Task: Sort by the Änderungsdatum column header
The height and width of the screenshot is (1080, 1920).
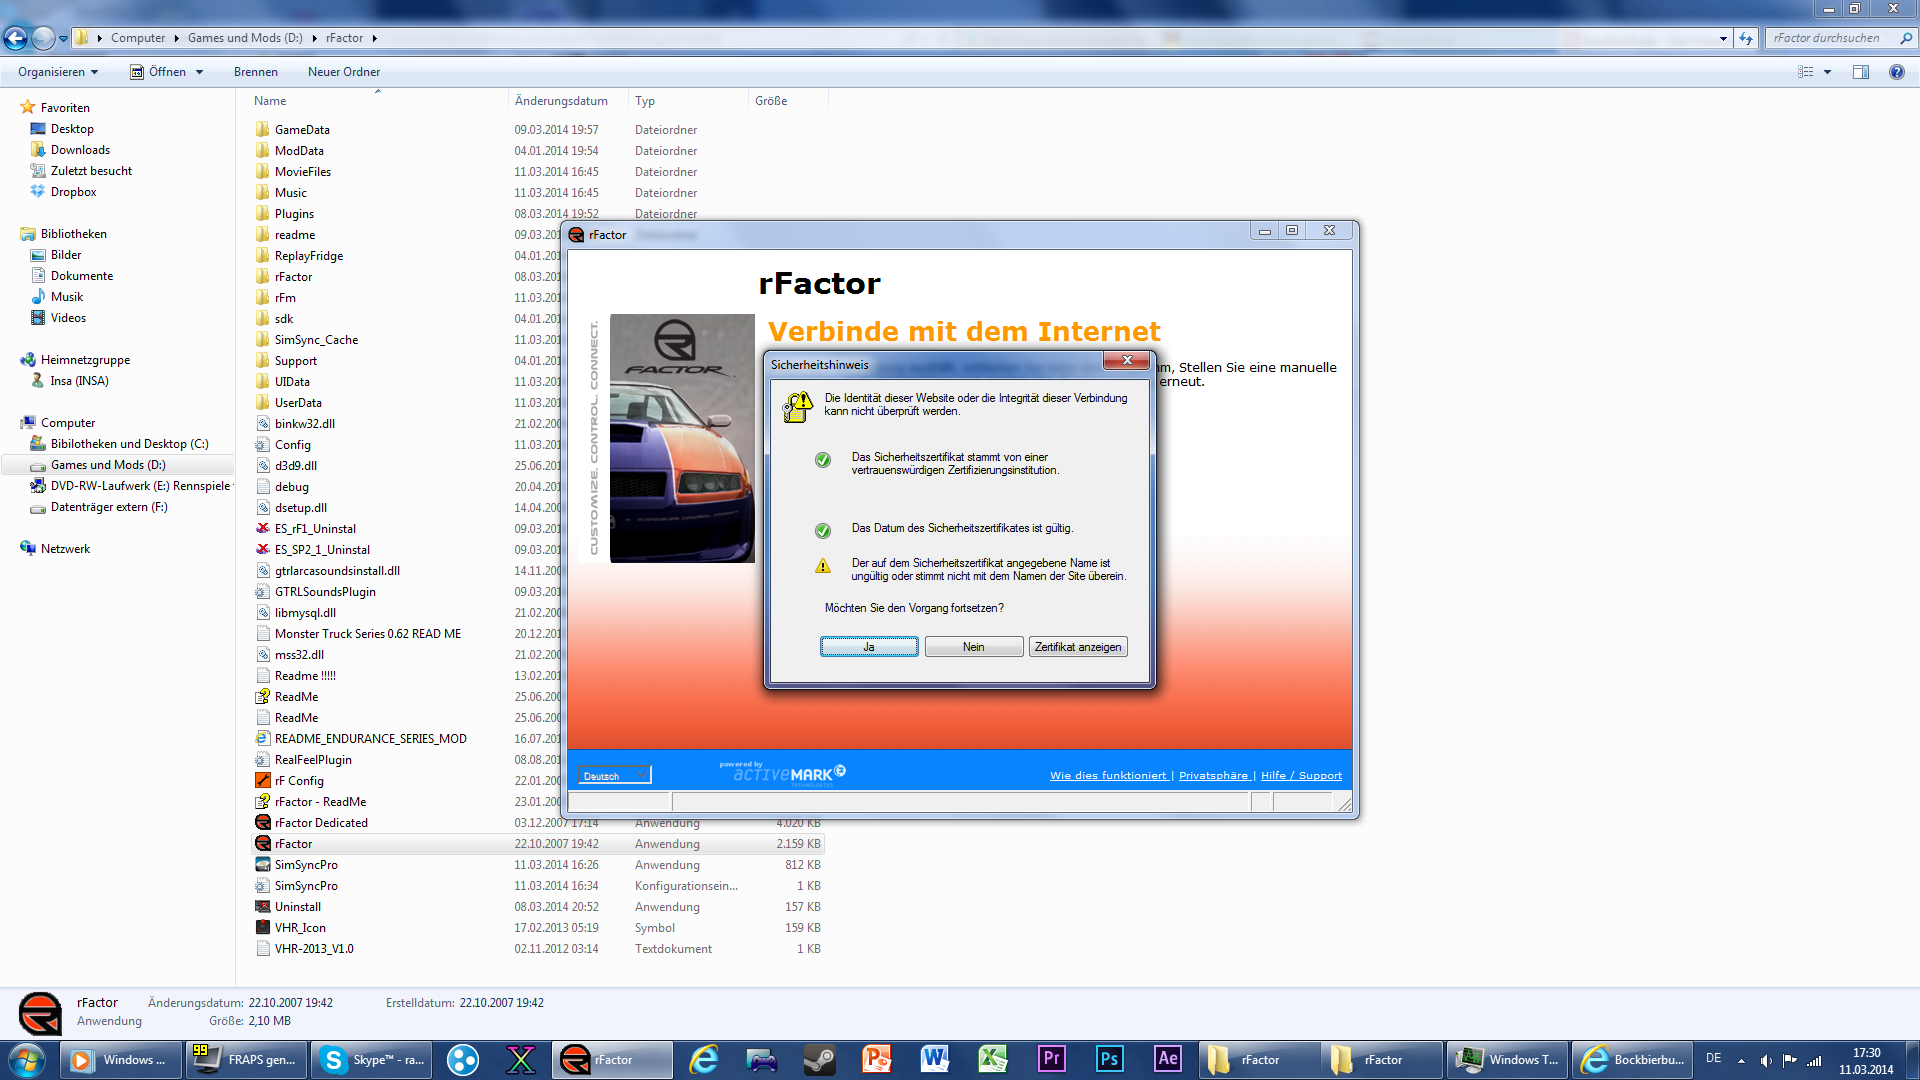Action: [x=561, y=101]
